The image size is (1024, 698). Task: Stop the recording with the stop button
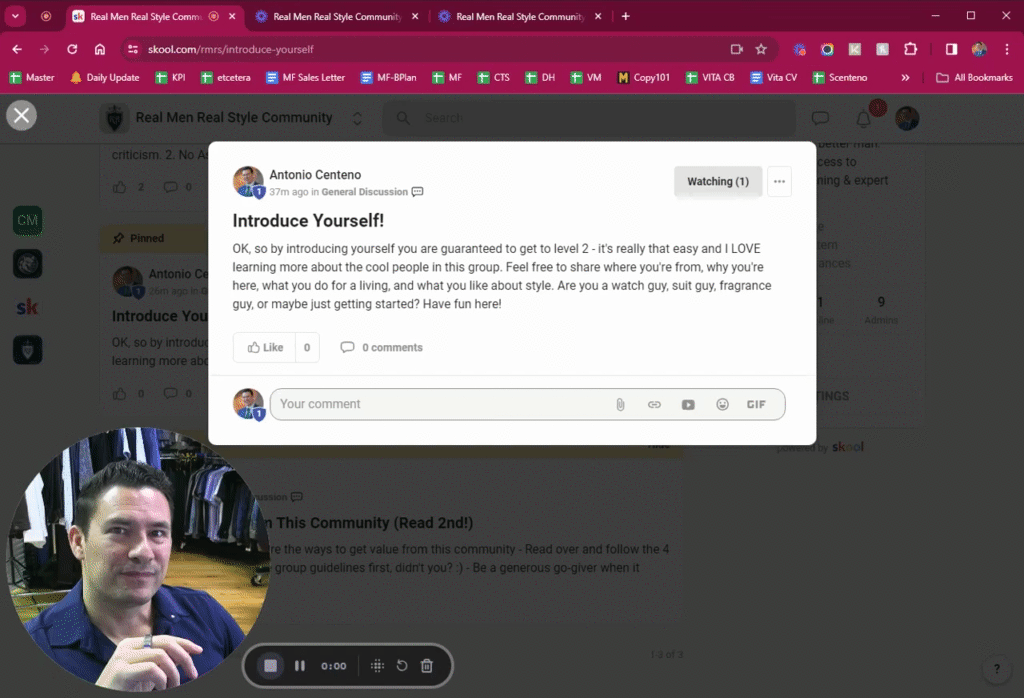click(270, 666)
